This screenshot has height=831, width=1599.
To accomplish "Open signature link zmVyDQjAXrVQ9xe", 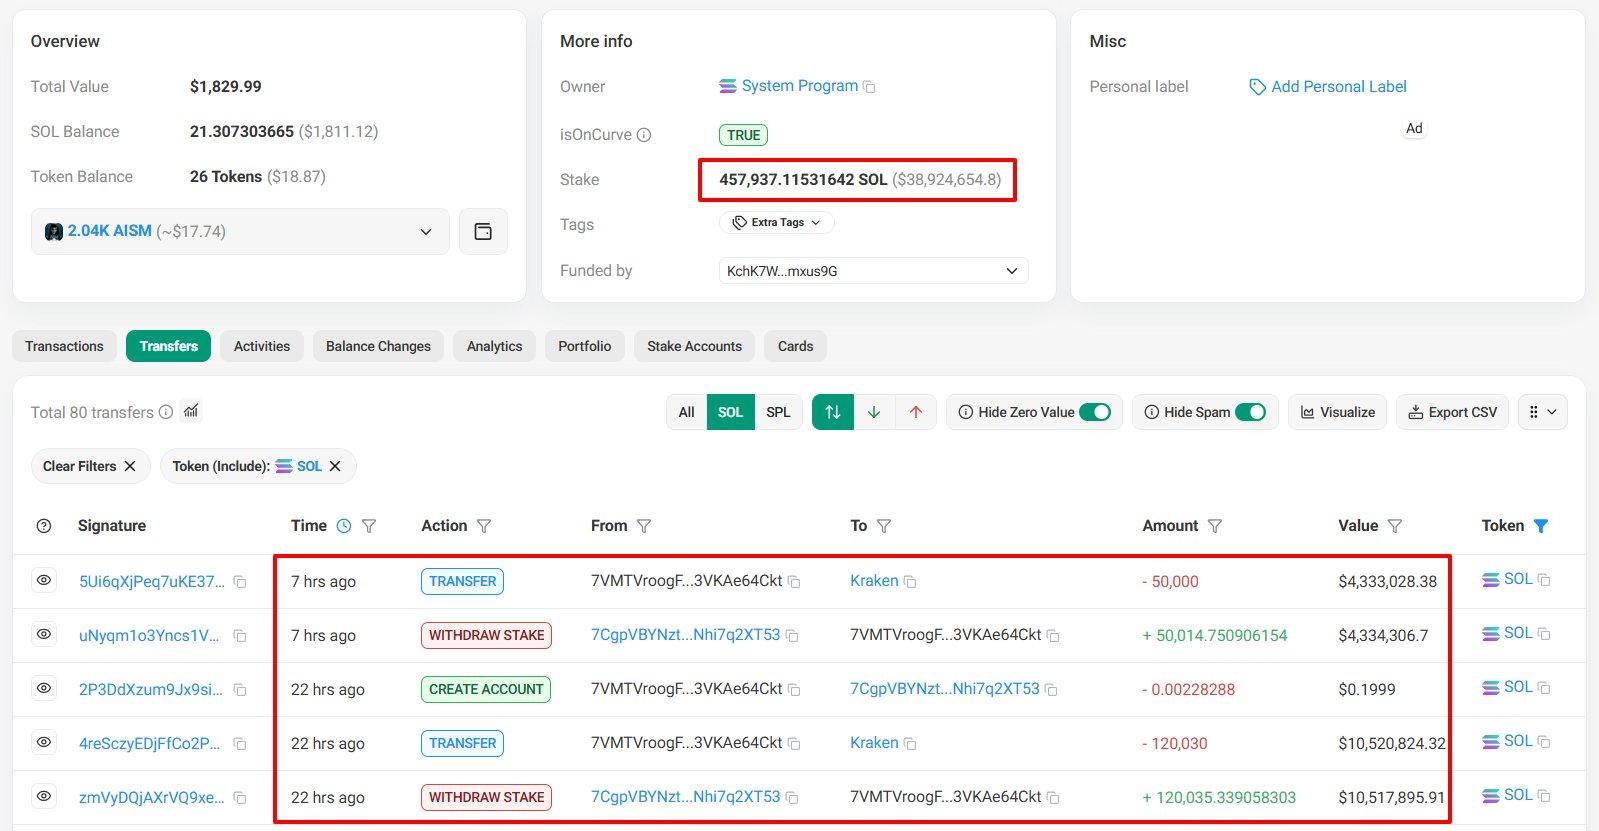I will [152, 797].
